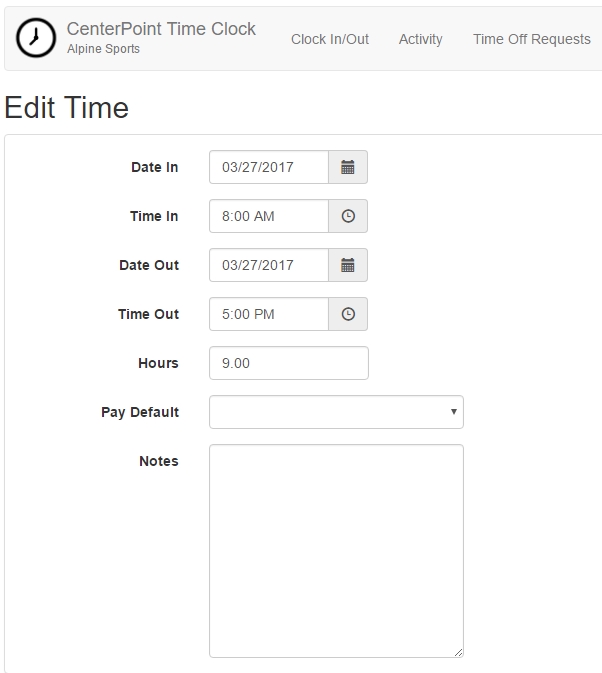Click the CenterPoint clock logo icon
This screenshot has height=673, width=602.
36,38
